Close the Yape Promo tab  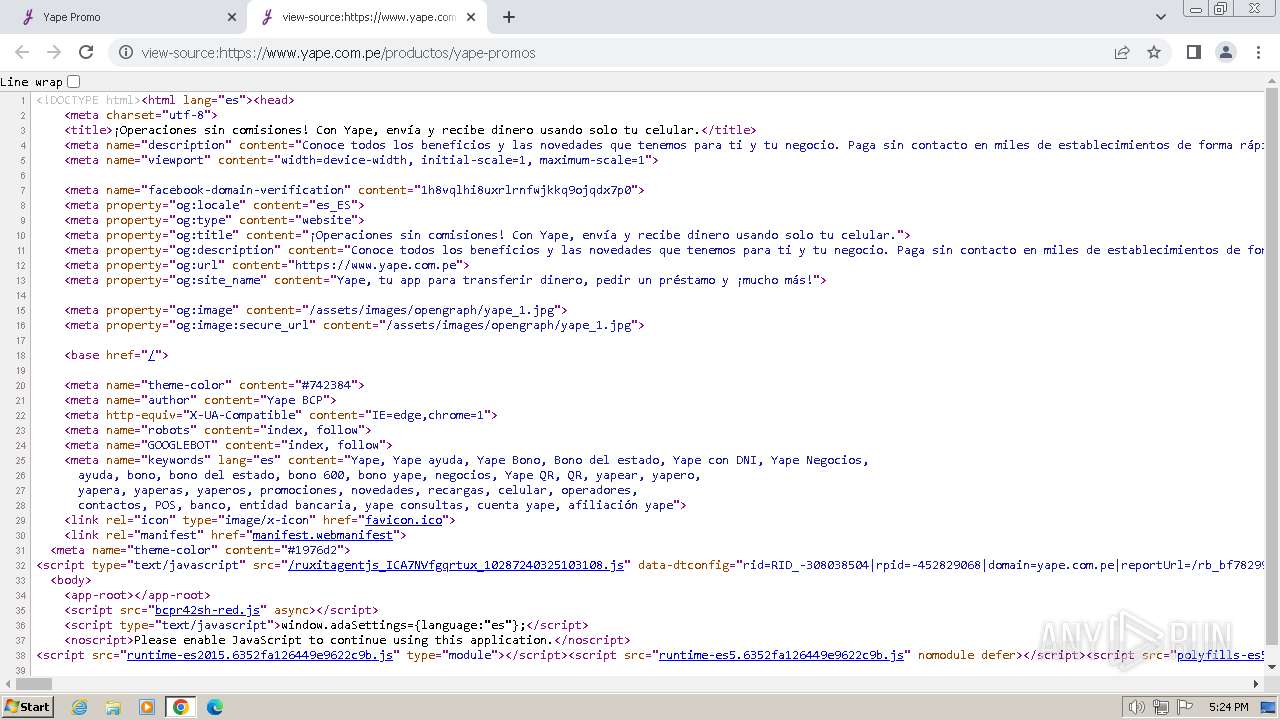point(232,17)
